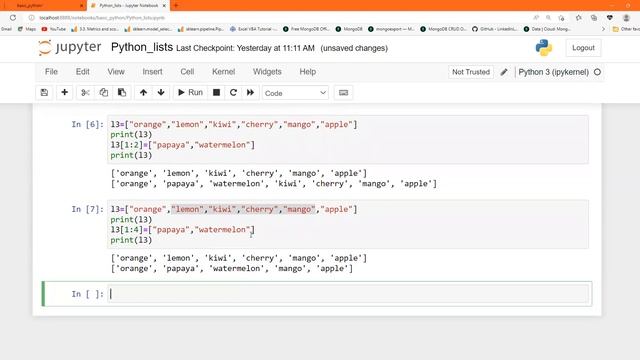
Task: Open the command palette keyboard icon
Action: pos(343,93)
